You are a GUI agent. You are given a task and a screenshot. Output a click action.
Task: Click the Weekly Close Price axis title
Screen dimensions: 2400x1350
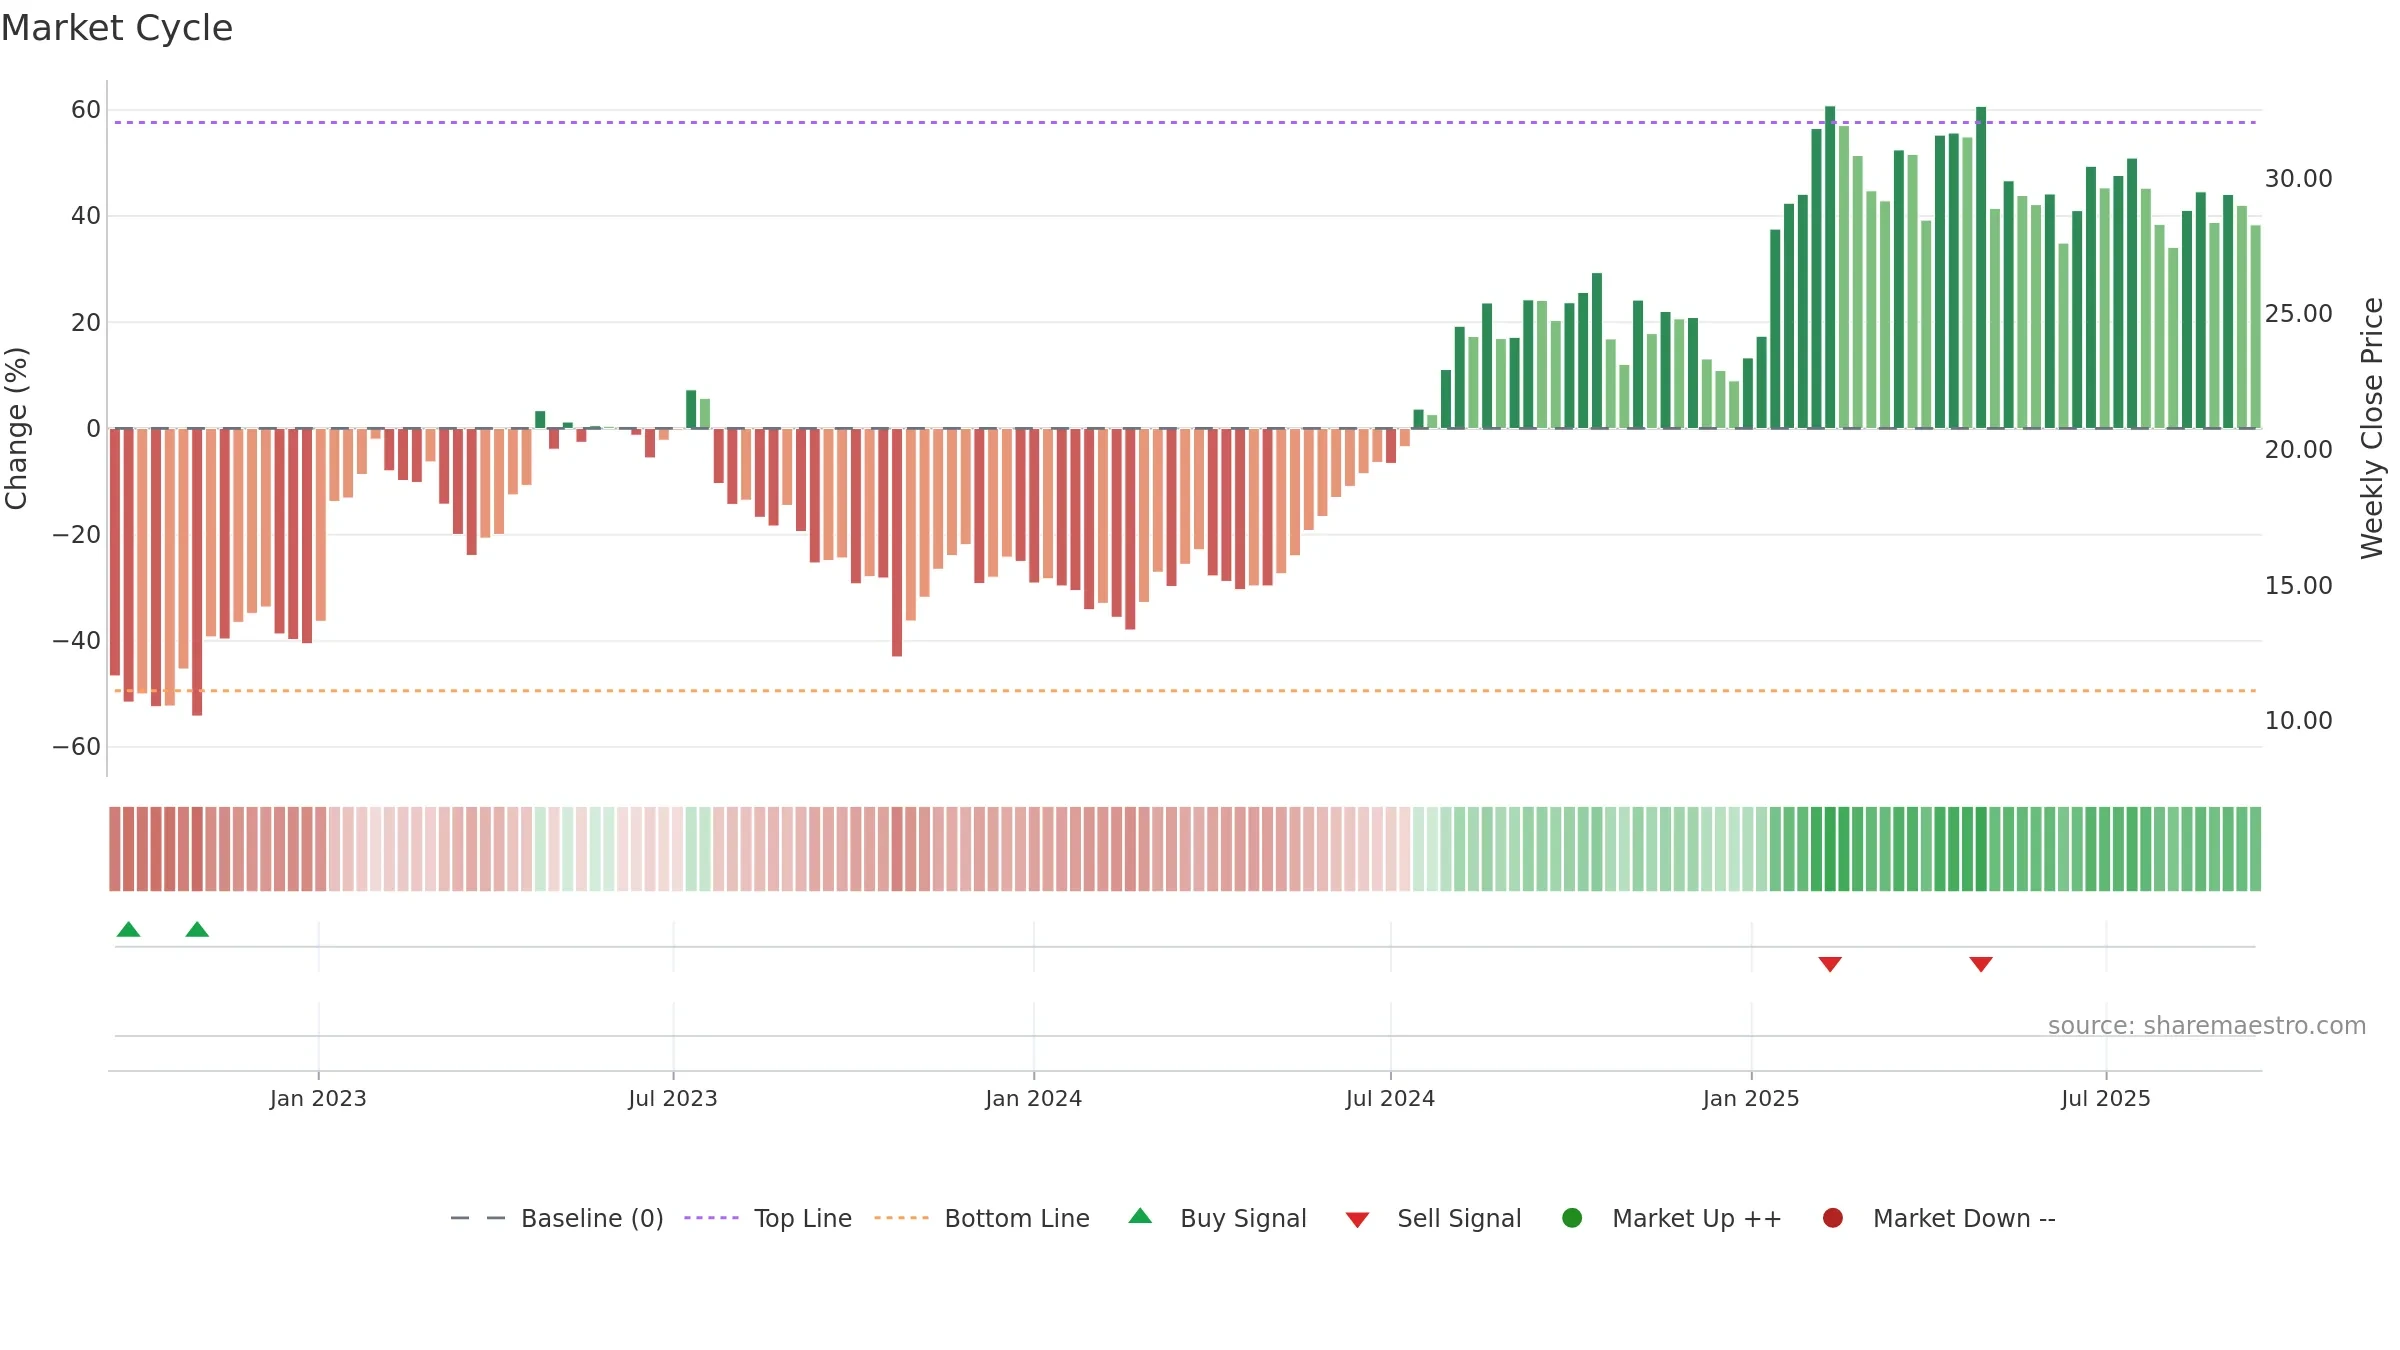(2372, 428)
